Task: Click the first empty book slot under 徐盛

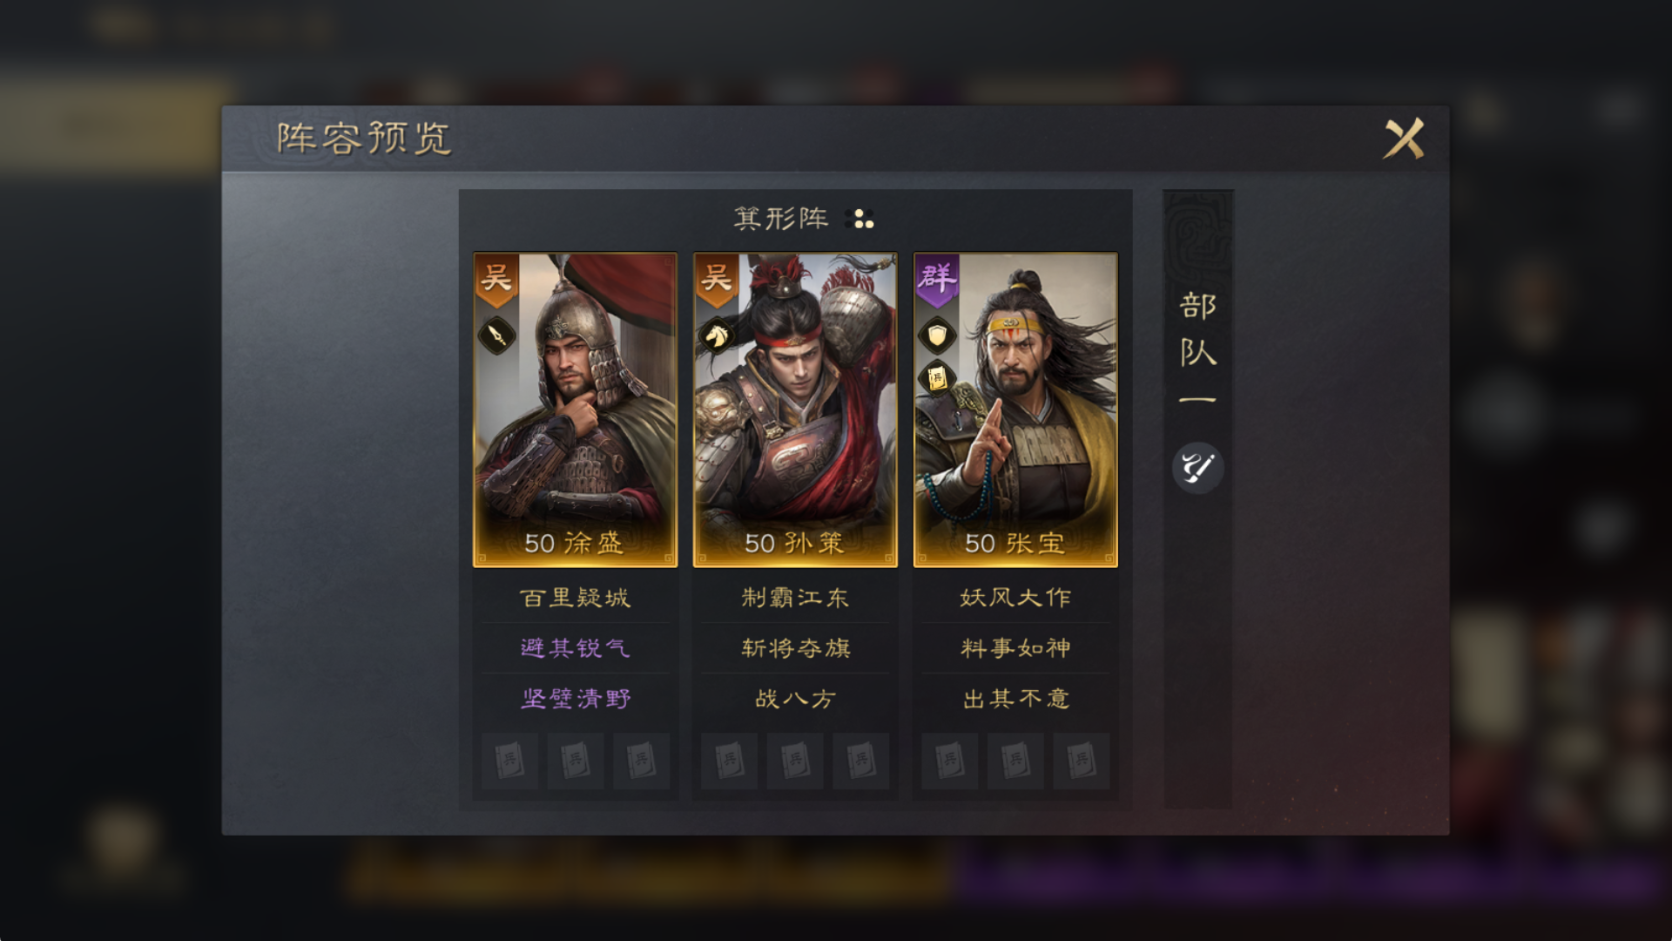Action: point(510,761)
